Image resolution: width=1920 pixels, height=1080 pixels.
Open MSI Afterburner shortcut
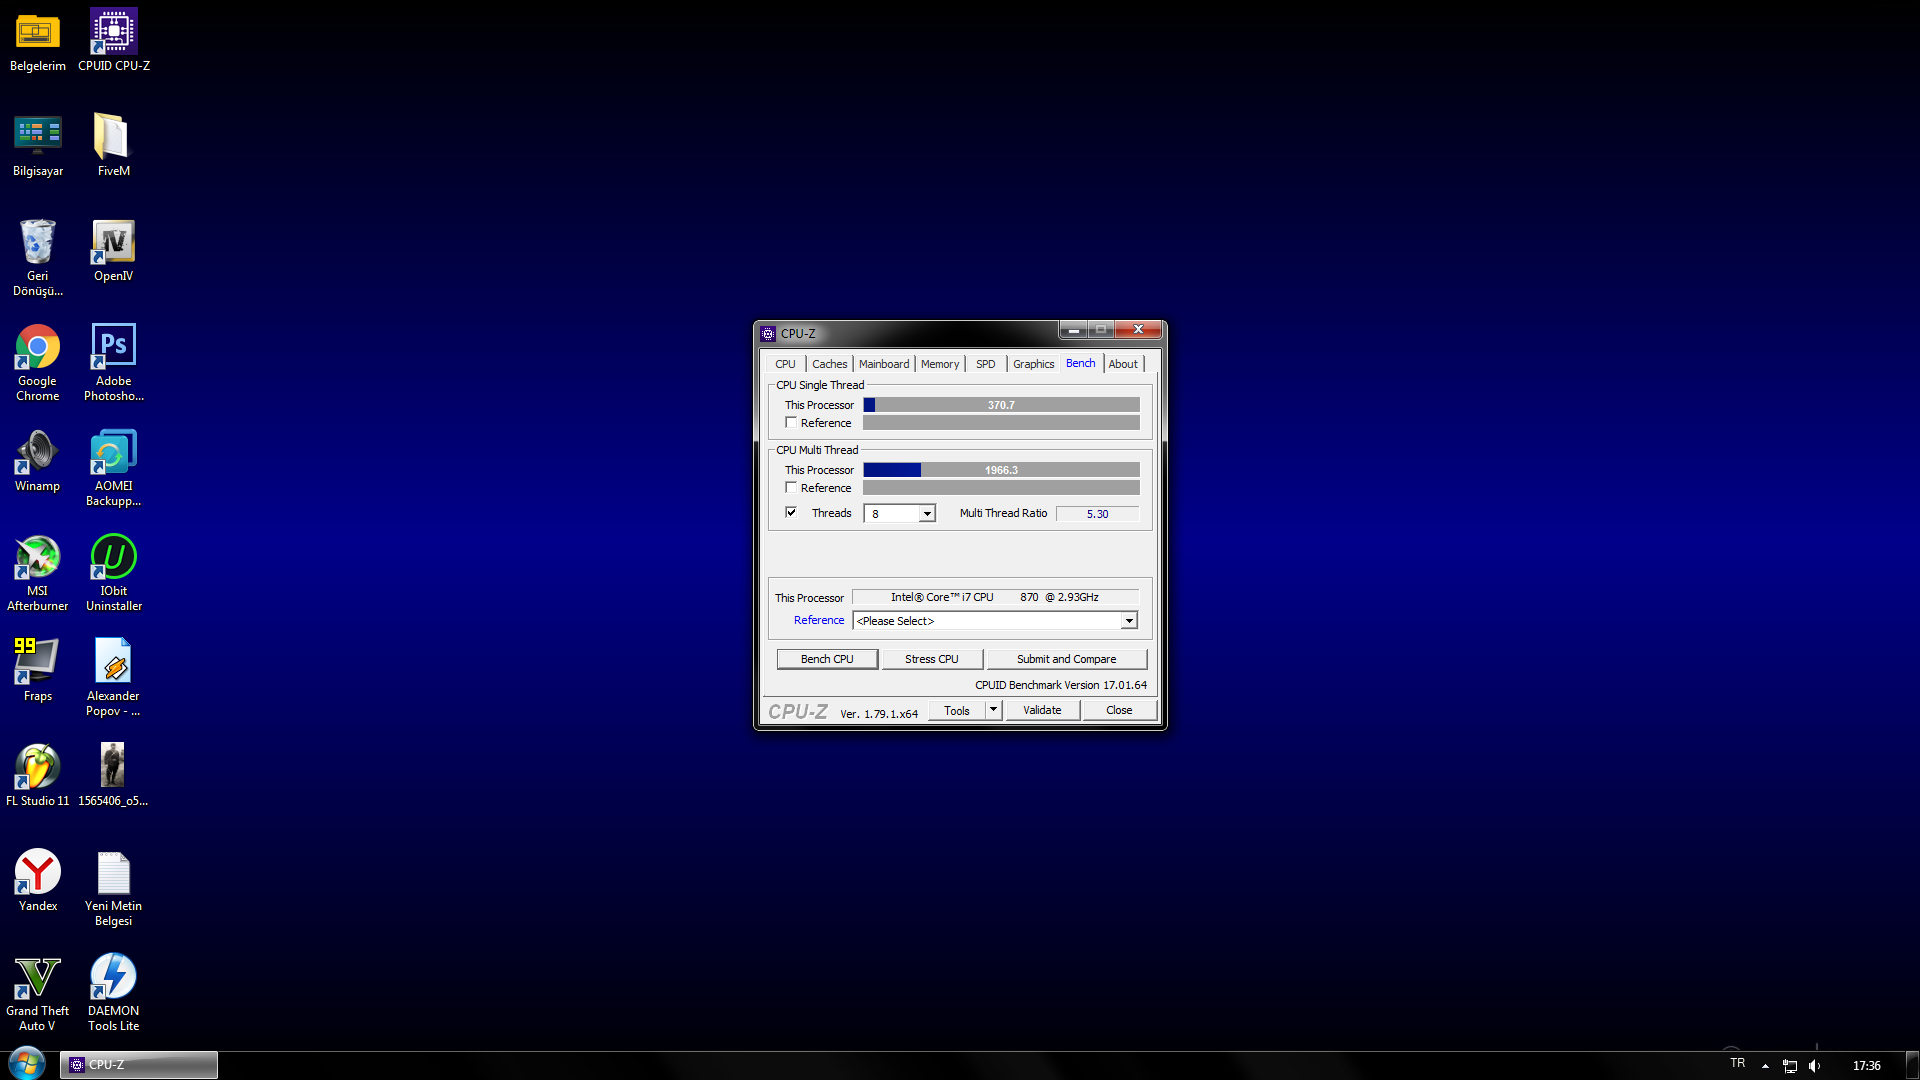click(37, 574)
